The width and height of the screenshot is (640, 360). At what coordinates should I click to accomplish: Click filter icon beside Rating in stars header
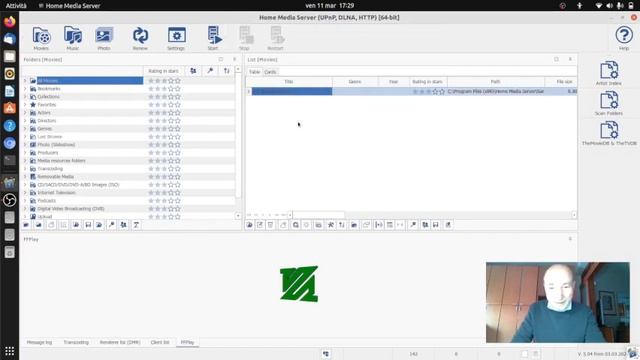[193, 71]
